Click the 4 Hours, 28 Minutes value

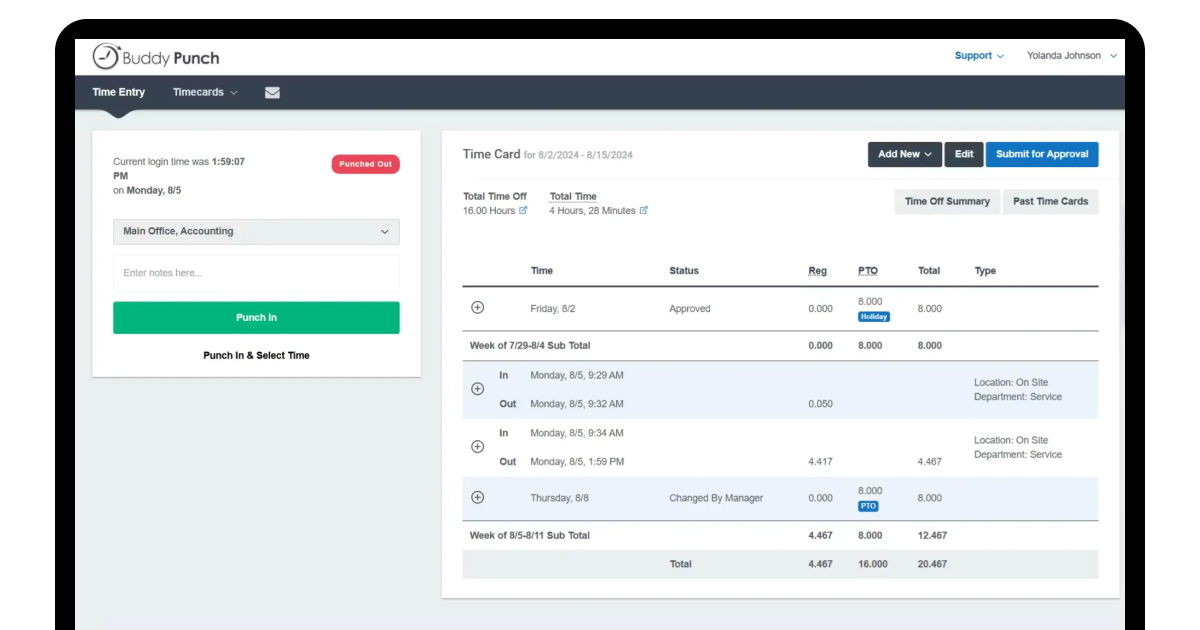coord(592,211)
